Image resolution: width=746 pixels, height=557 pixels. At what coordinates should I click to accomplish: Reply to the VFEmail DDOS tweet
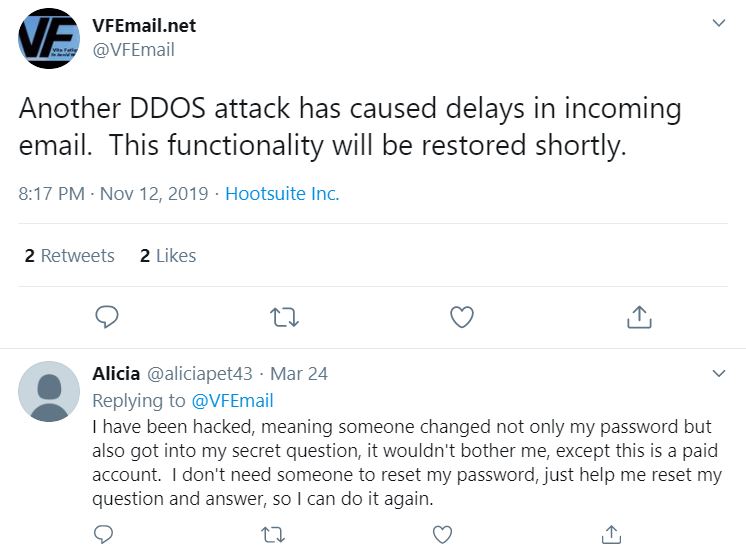tap(107, 317)
